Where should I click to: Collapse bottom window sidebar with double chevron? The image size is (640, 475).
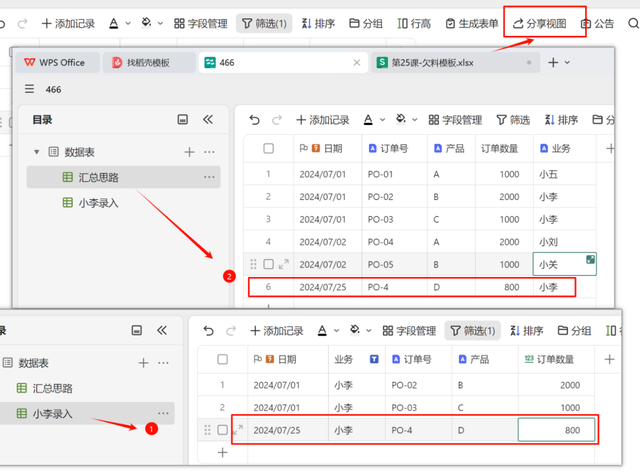click(162, 330)
